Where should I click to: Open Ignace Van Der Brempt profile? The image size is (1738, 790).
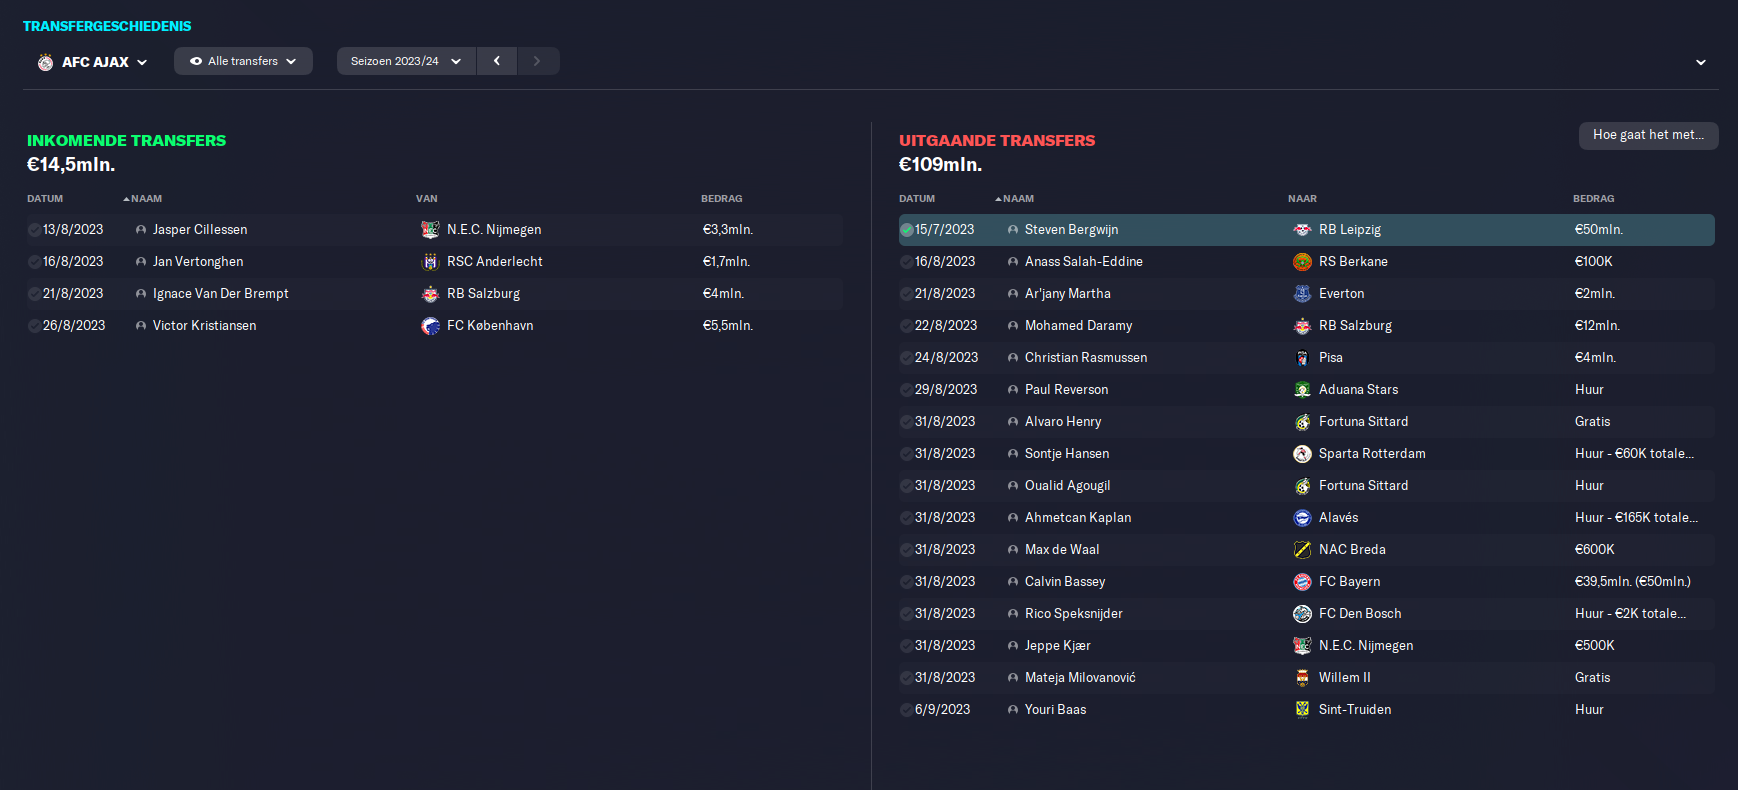[x=220, y=294]
